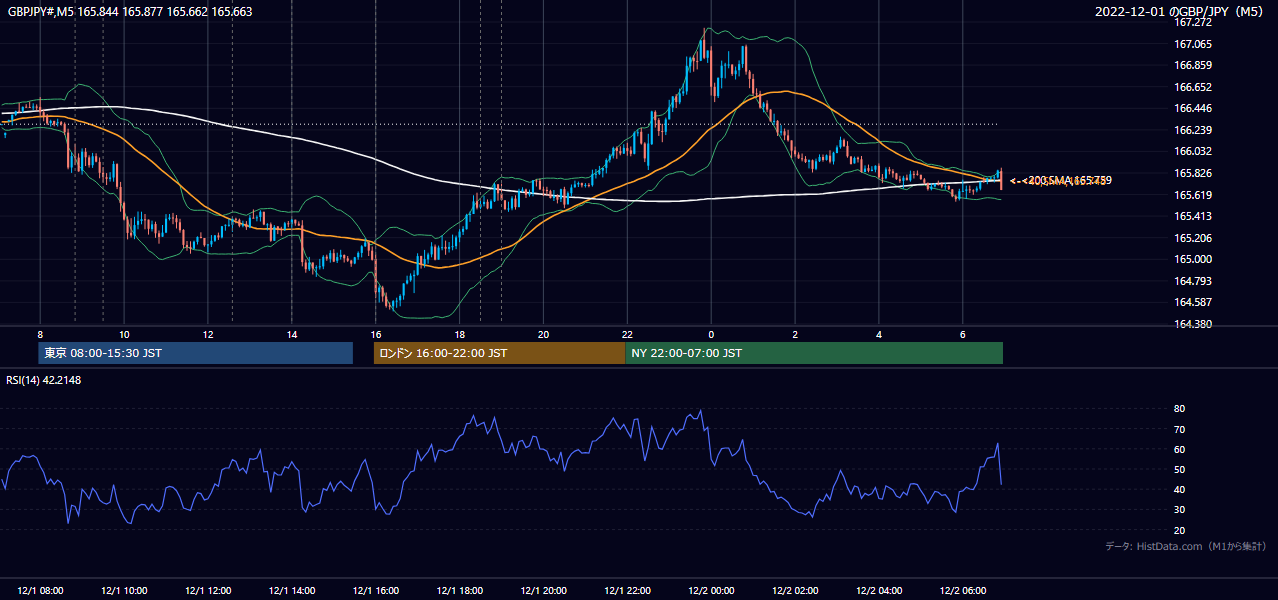Click RSI scale value 70
The height and width of the screenshot is (600, 1278).
click(1179, 429)
